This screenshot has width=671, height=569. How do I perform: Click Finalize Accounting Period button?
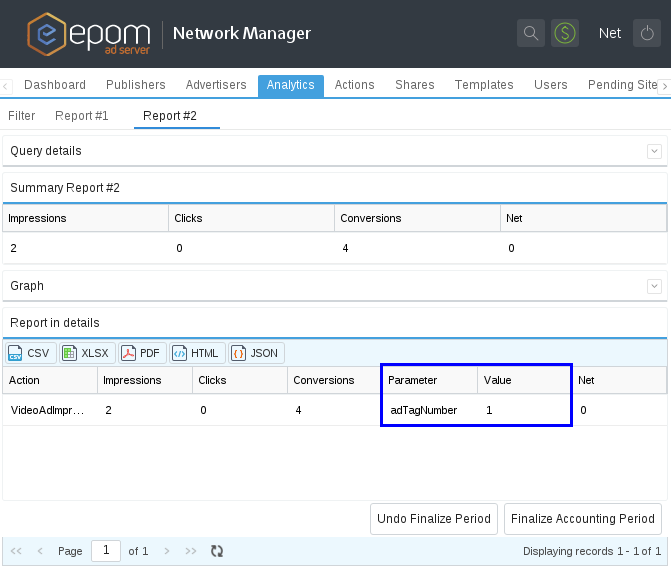582,519
